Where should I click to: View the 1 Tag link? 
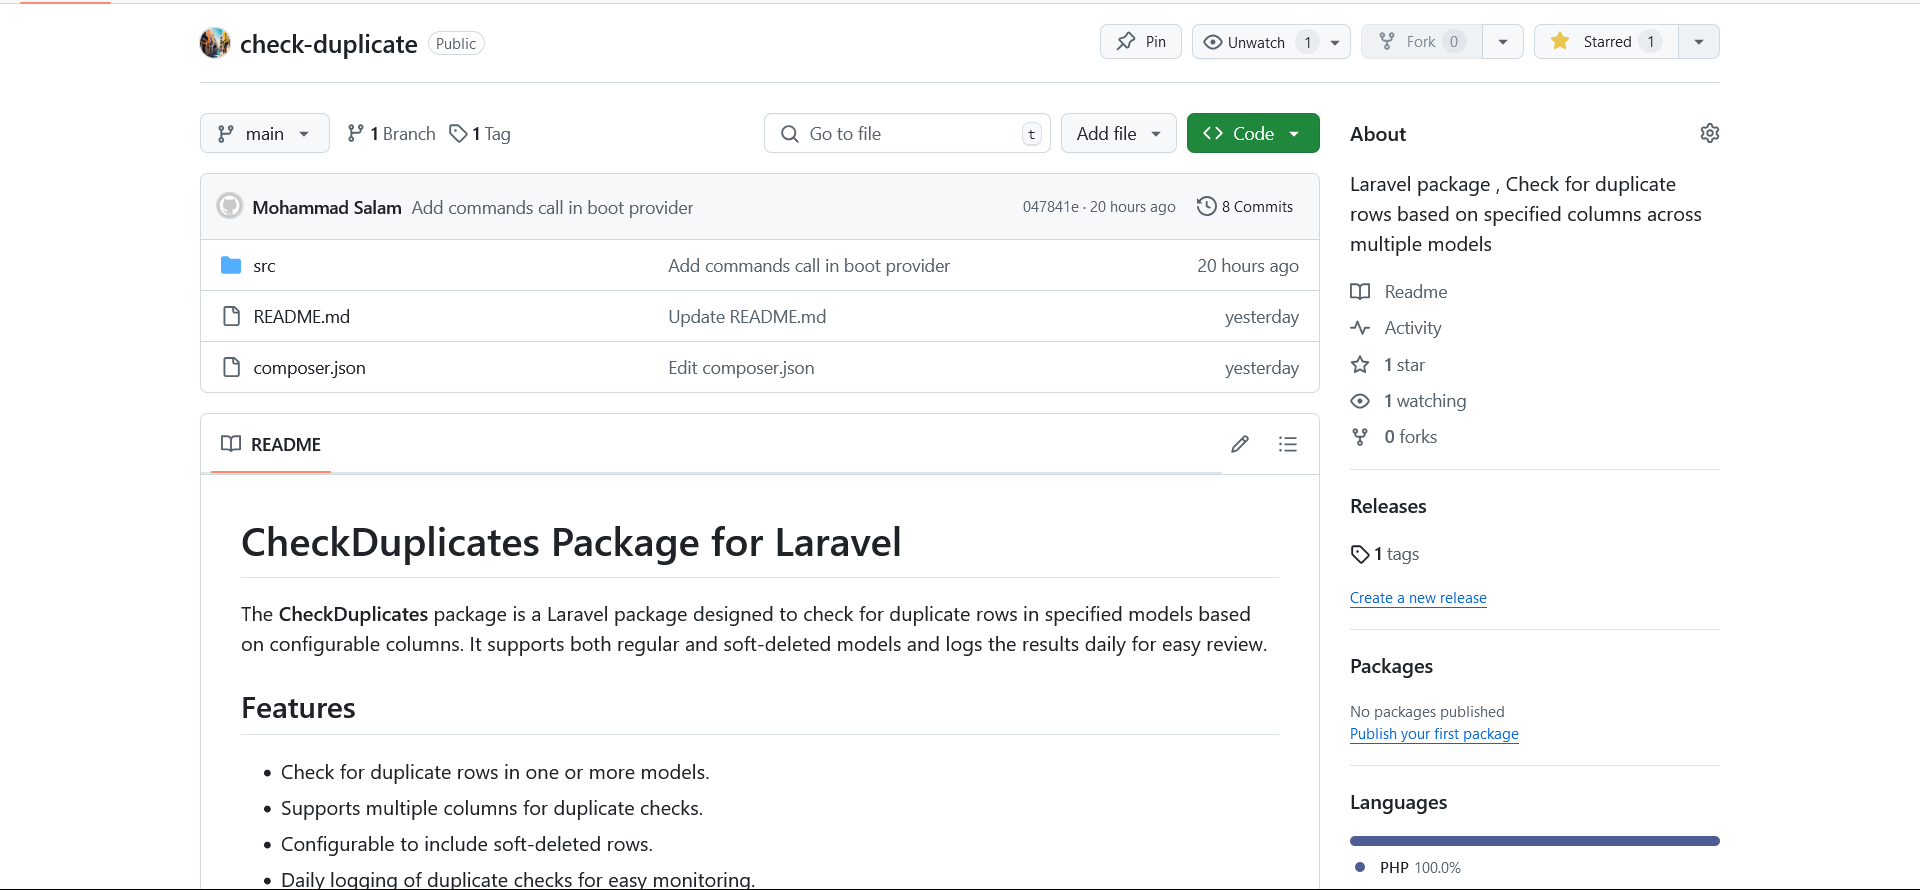(x=480, y=133)
